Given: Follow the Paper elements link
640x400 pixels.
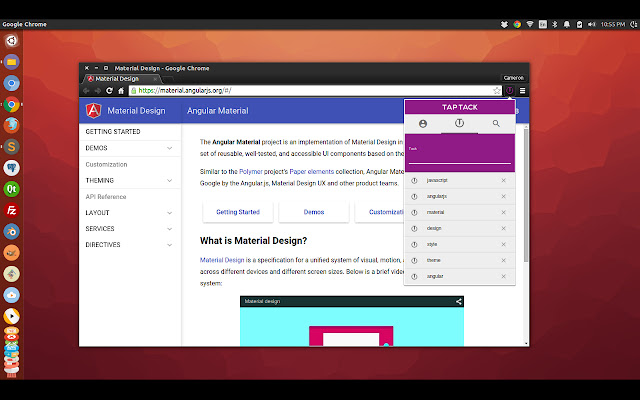Looking at the screenshot, I should click(x=311, y=171).
